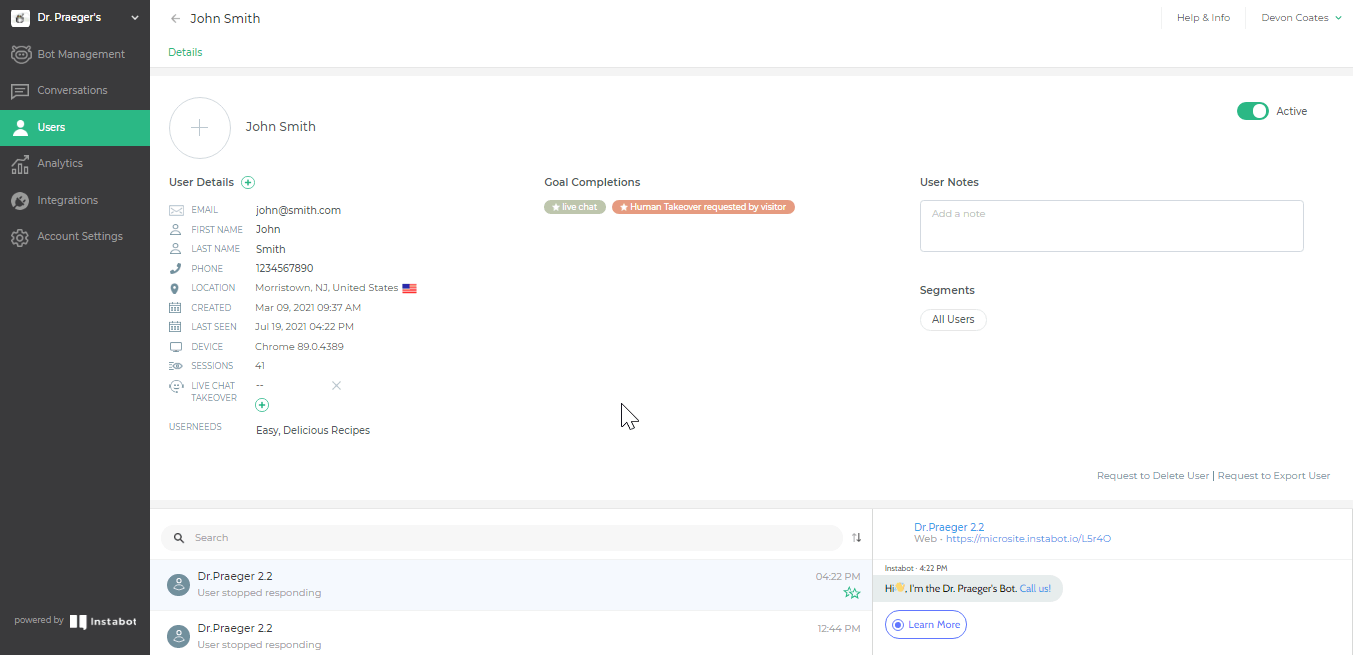Click the Location map pin icon
The width and height of the screenshot is (1353, 655).
tap(176, 288)
